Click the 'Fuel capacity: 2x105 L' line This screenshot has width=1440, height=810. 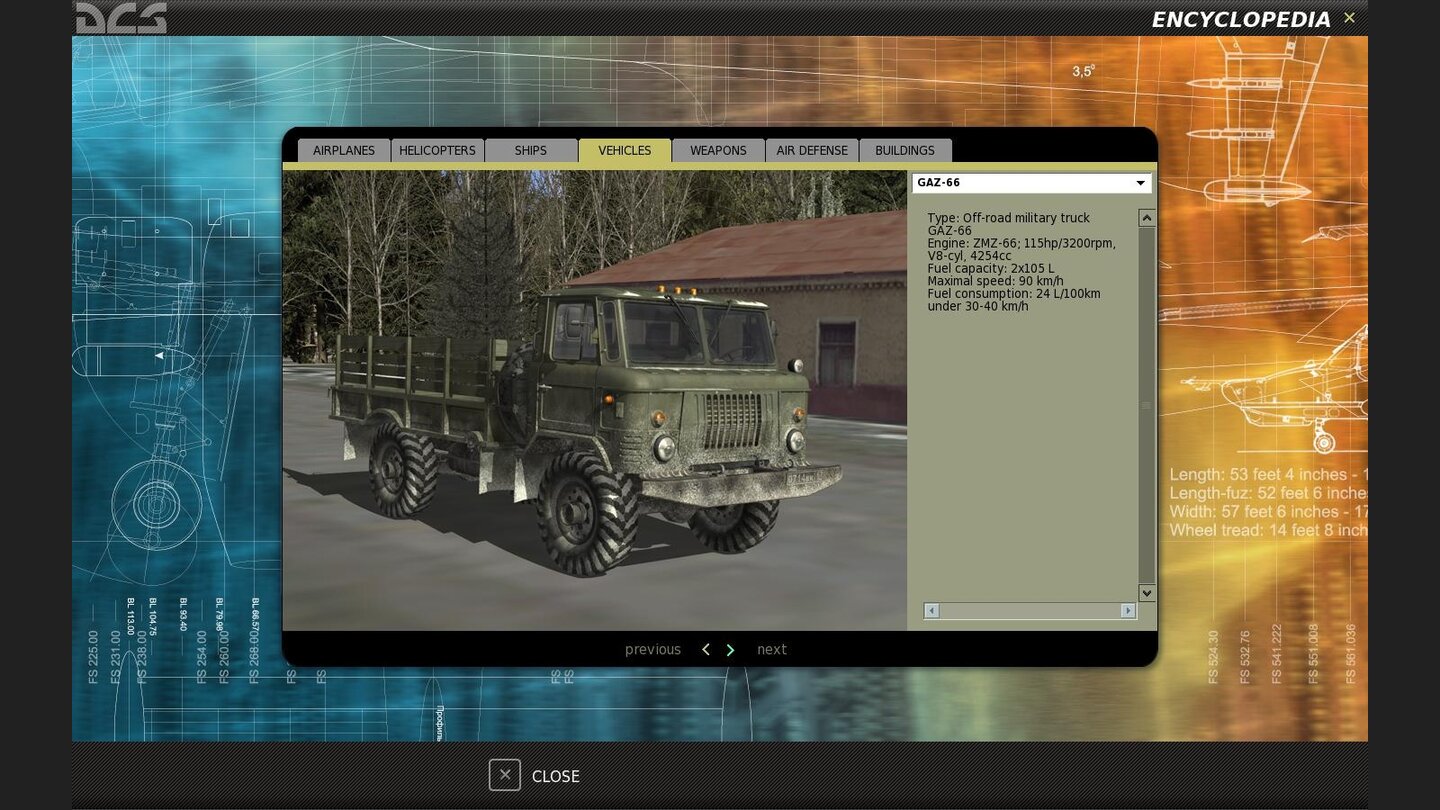(991, 269)
